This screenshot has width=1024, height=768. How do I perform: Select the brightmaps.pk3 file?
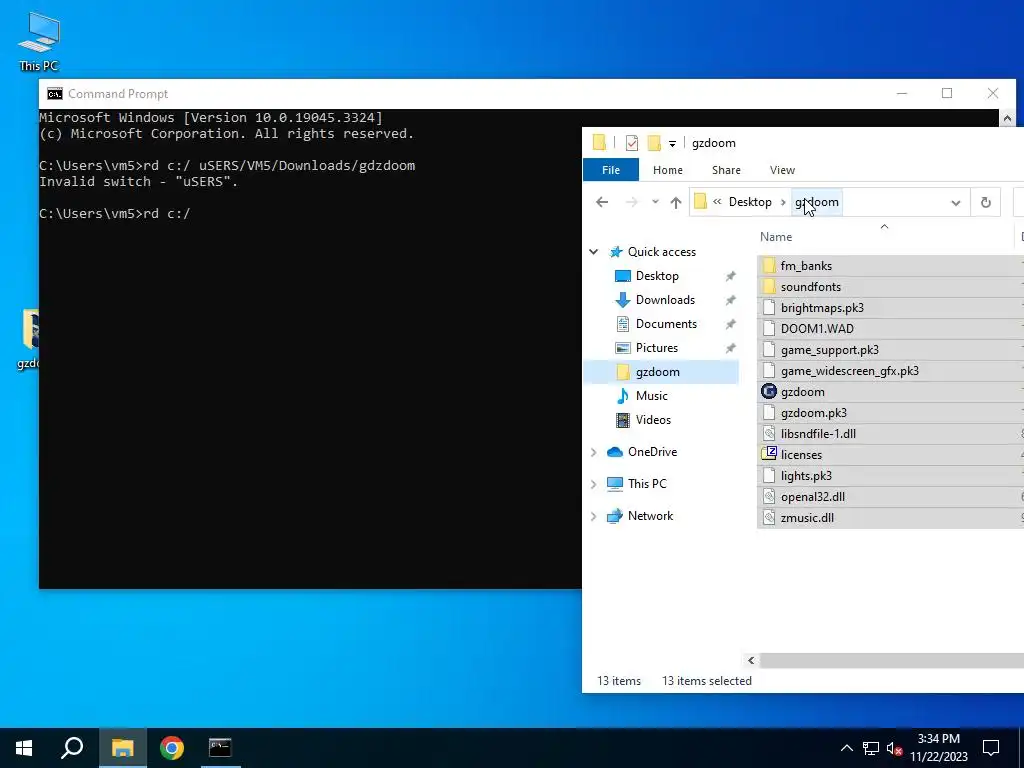[x=890, y=308]
